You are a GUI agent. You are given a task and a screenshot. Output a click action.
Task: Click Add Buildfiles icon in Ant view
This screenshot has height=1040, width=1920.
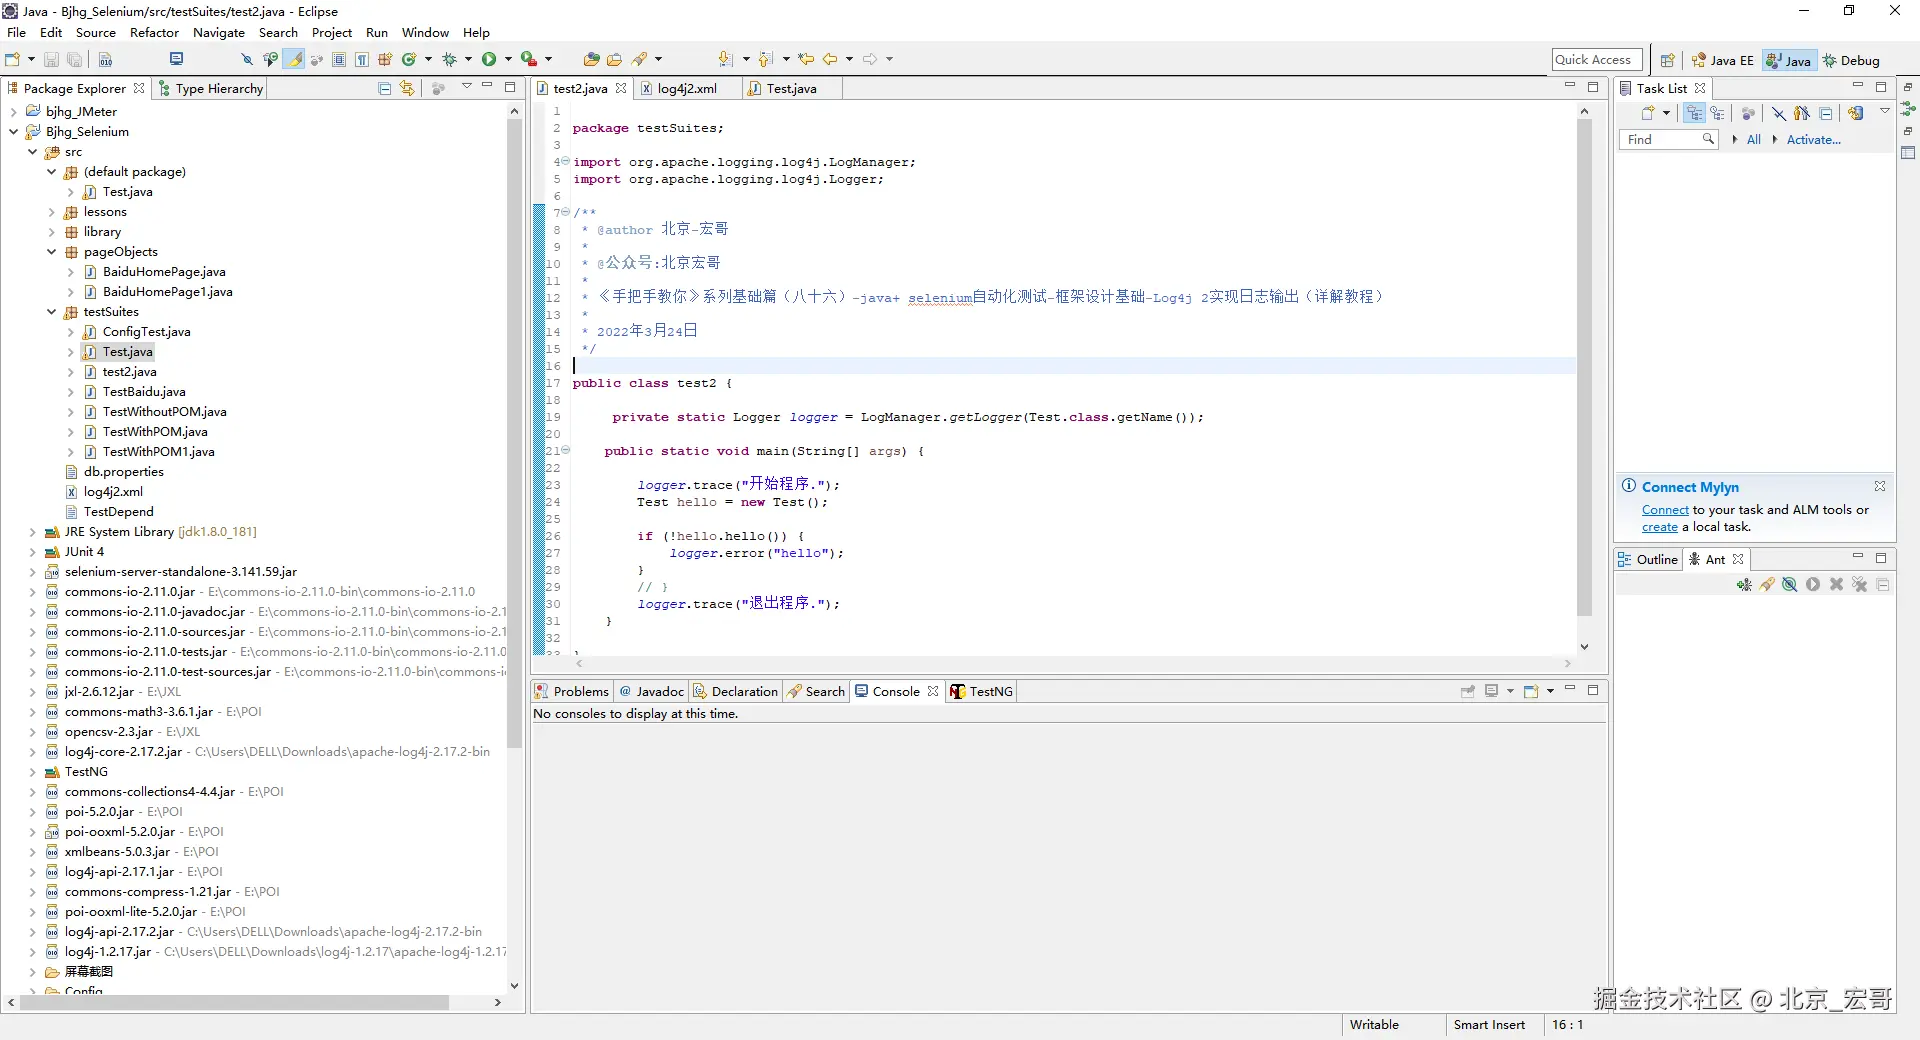[x=1744, y=585]
